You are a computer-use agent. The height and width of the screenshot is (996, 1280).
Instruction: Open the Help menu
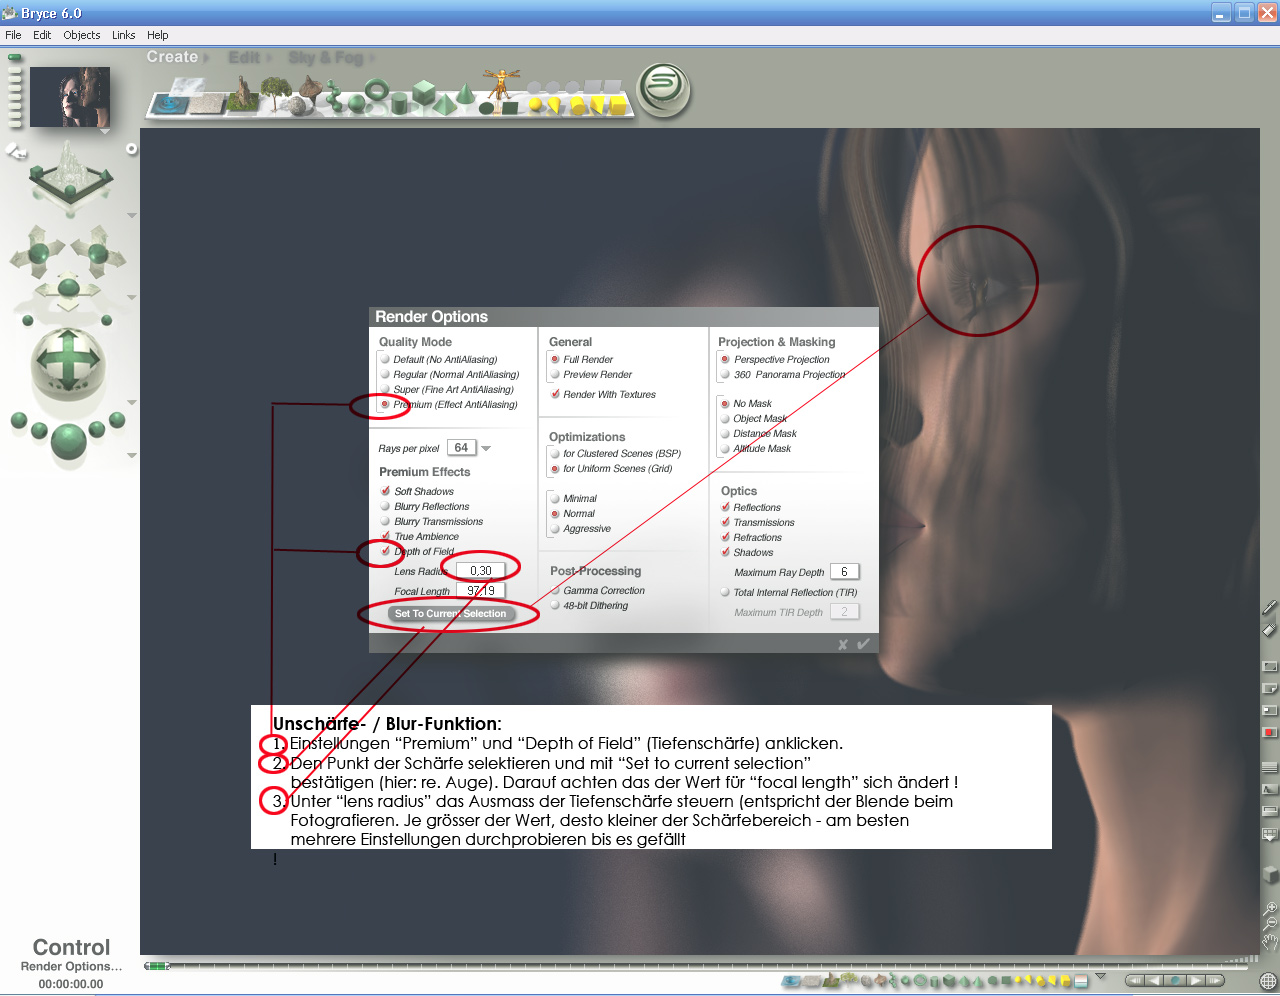tap(158, 35)
